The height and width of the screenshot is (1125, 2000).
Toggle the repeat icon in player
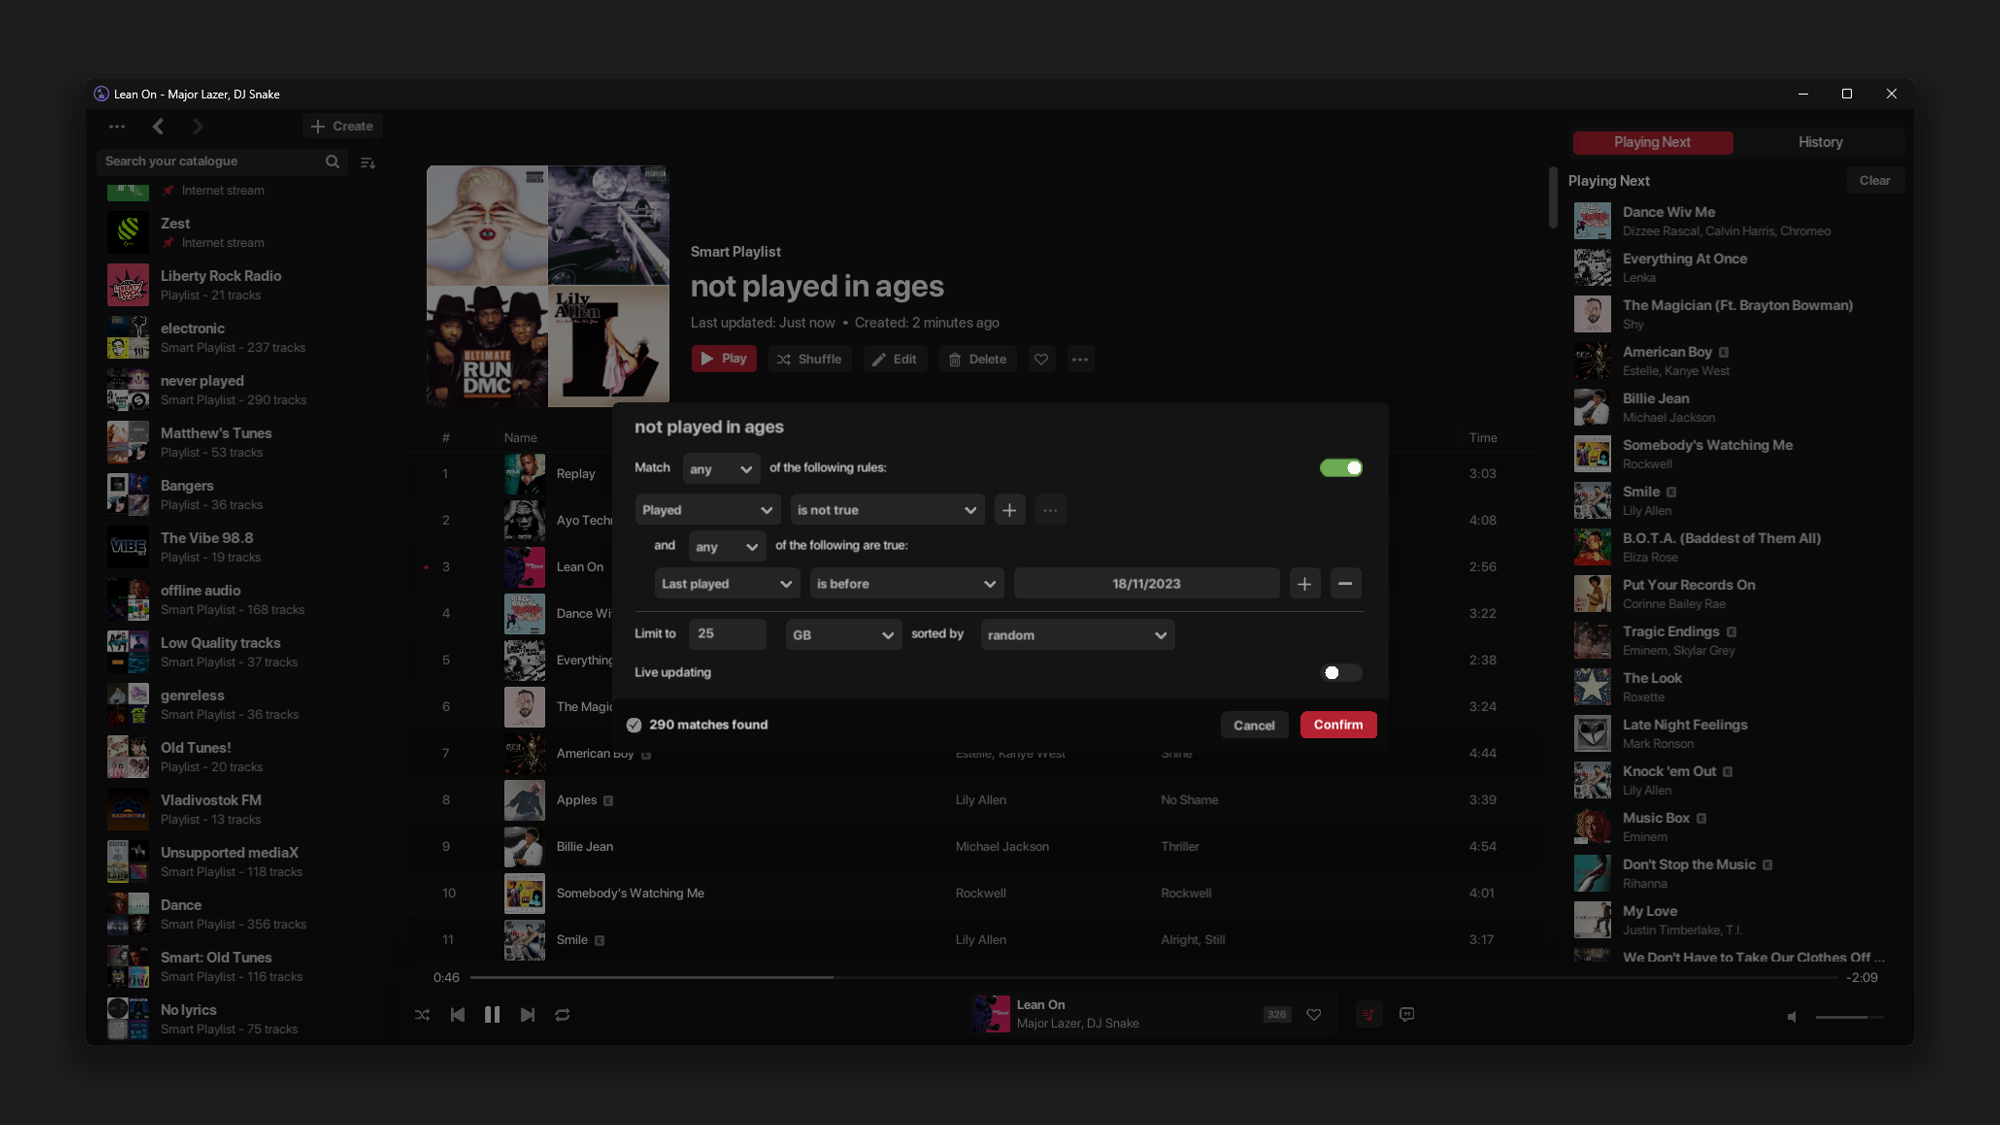(563, 1014)
